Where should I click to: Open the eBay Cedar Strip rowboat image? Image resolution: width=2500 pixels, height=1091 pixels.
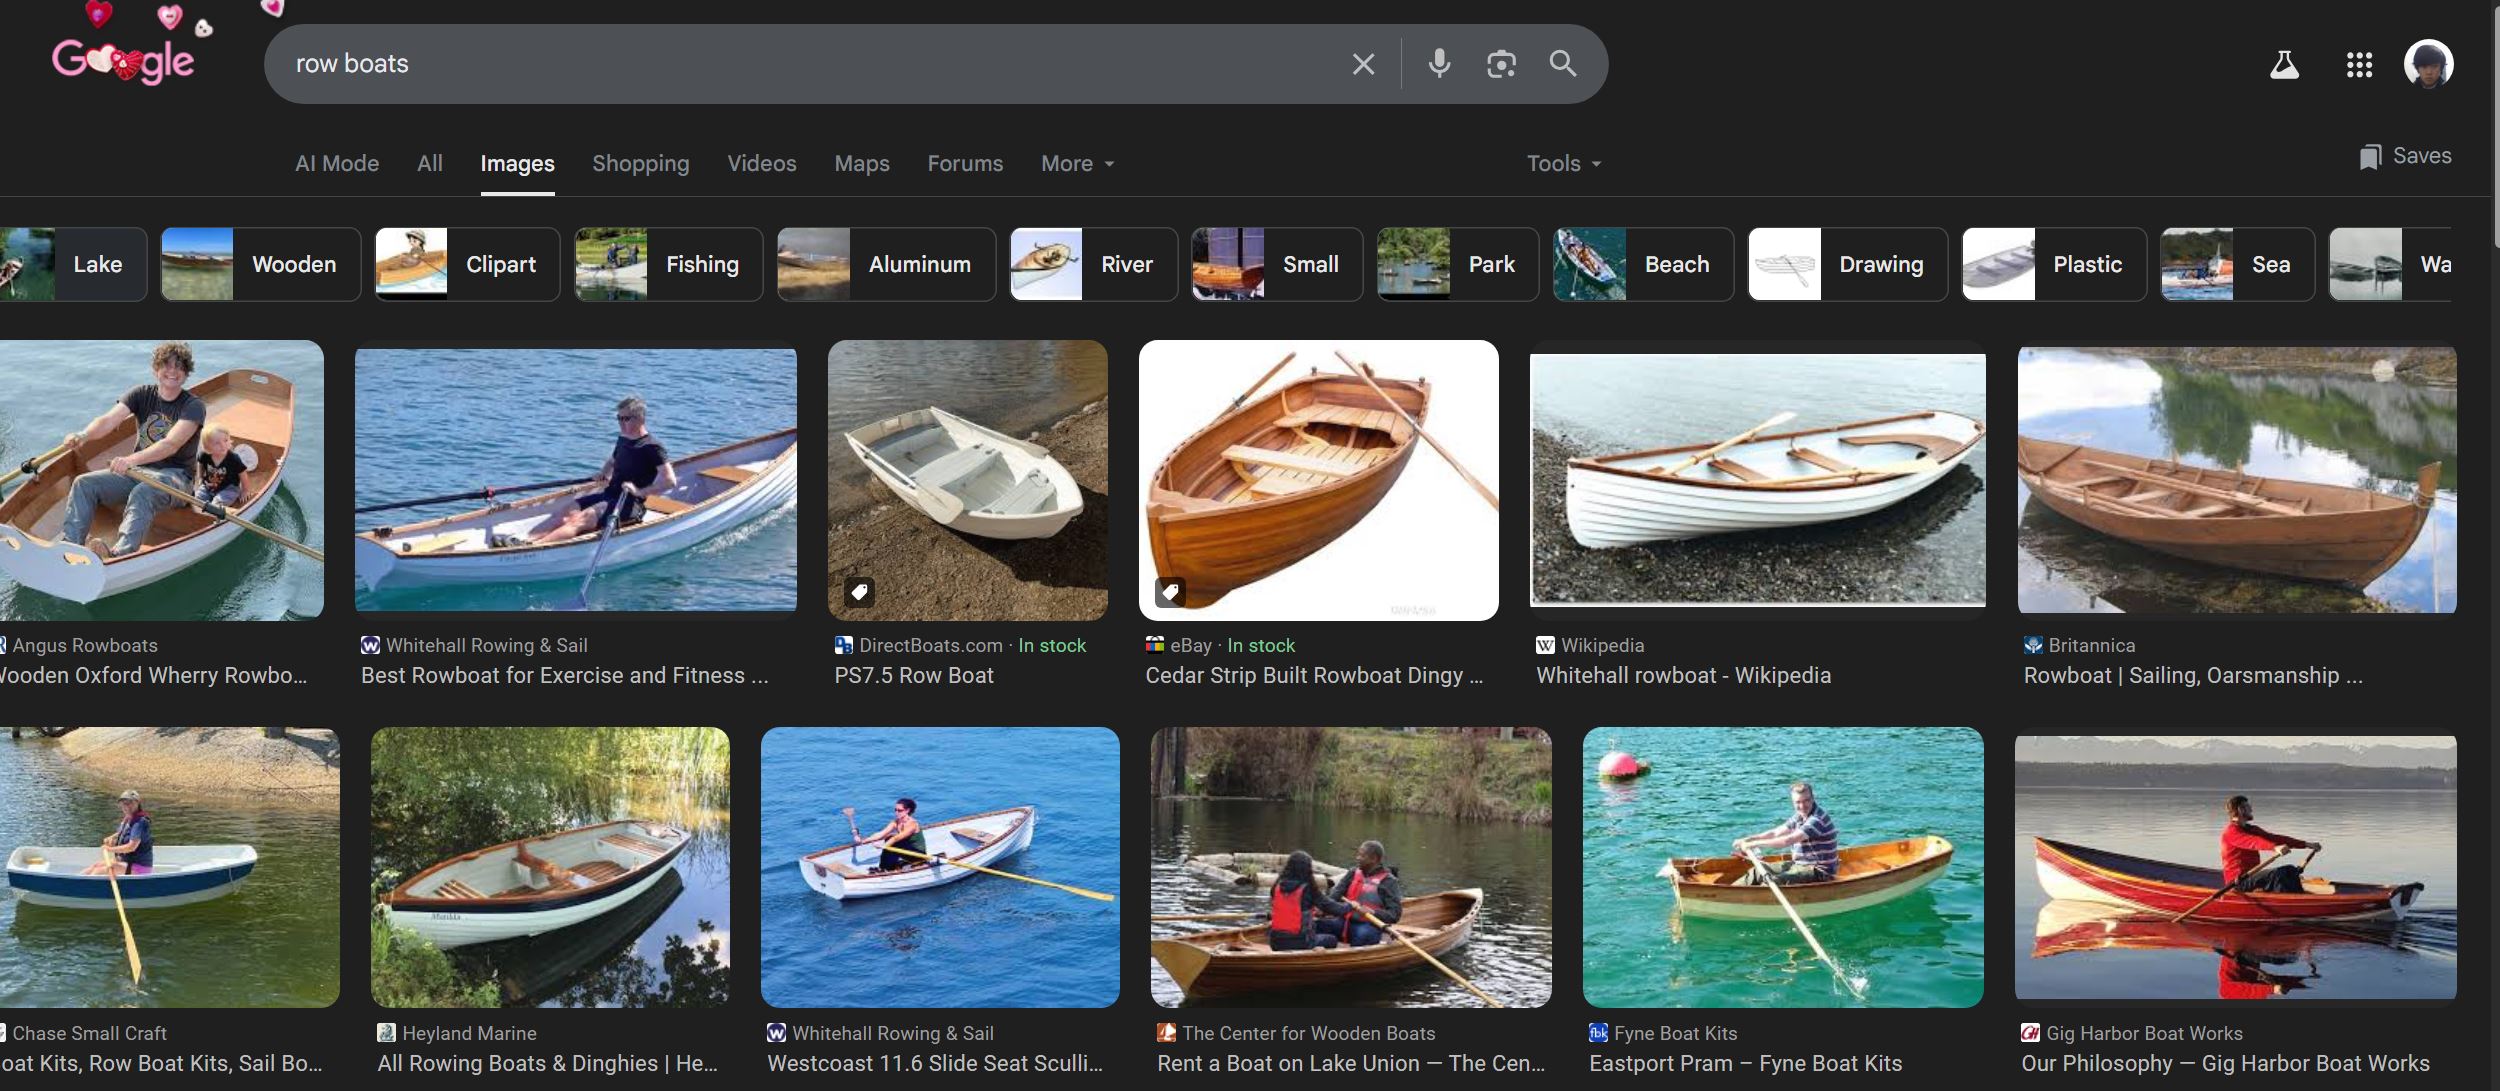[1318, 480]
